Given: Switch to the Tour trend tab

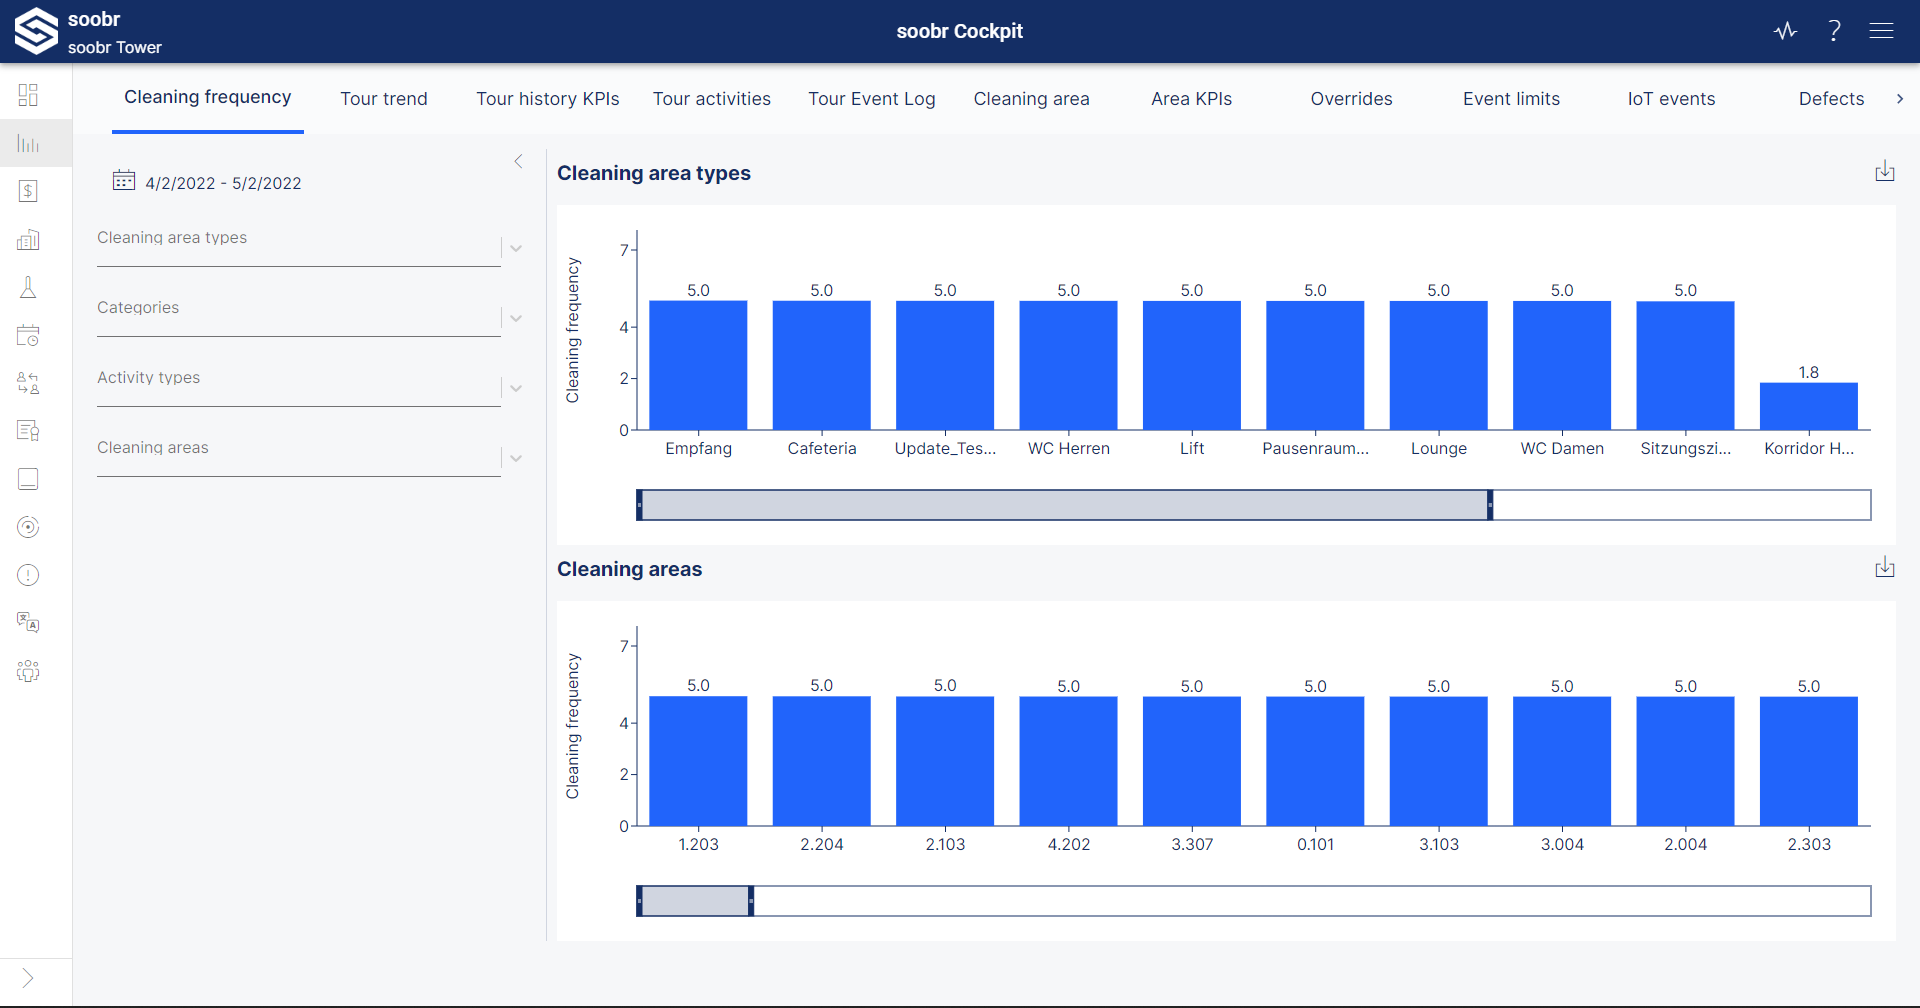Looking at the screenshot, I should [384, 99].
